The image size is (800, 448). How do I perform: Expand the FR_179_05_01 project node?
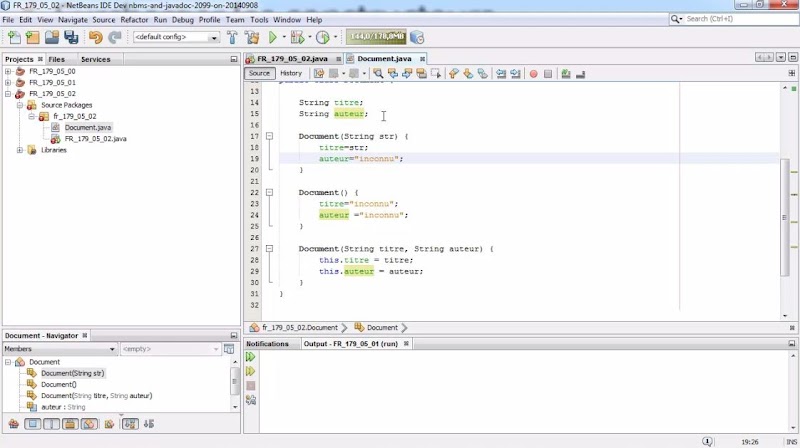8,83
